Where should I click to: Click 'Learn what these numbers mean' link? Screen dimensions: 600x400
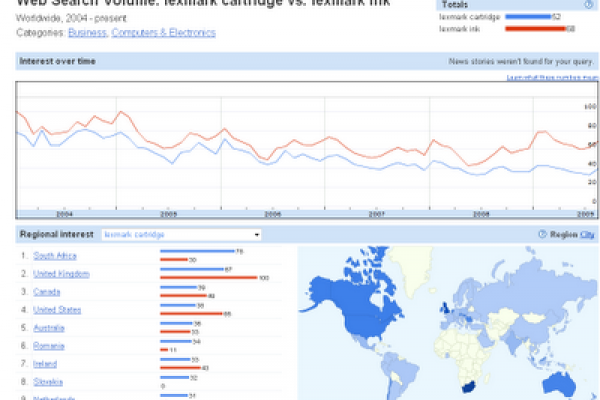coord(551,77)
